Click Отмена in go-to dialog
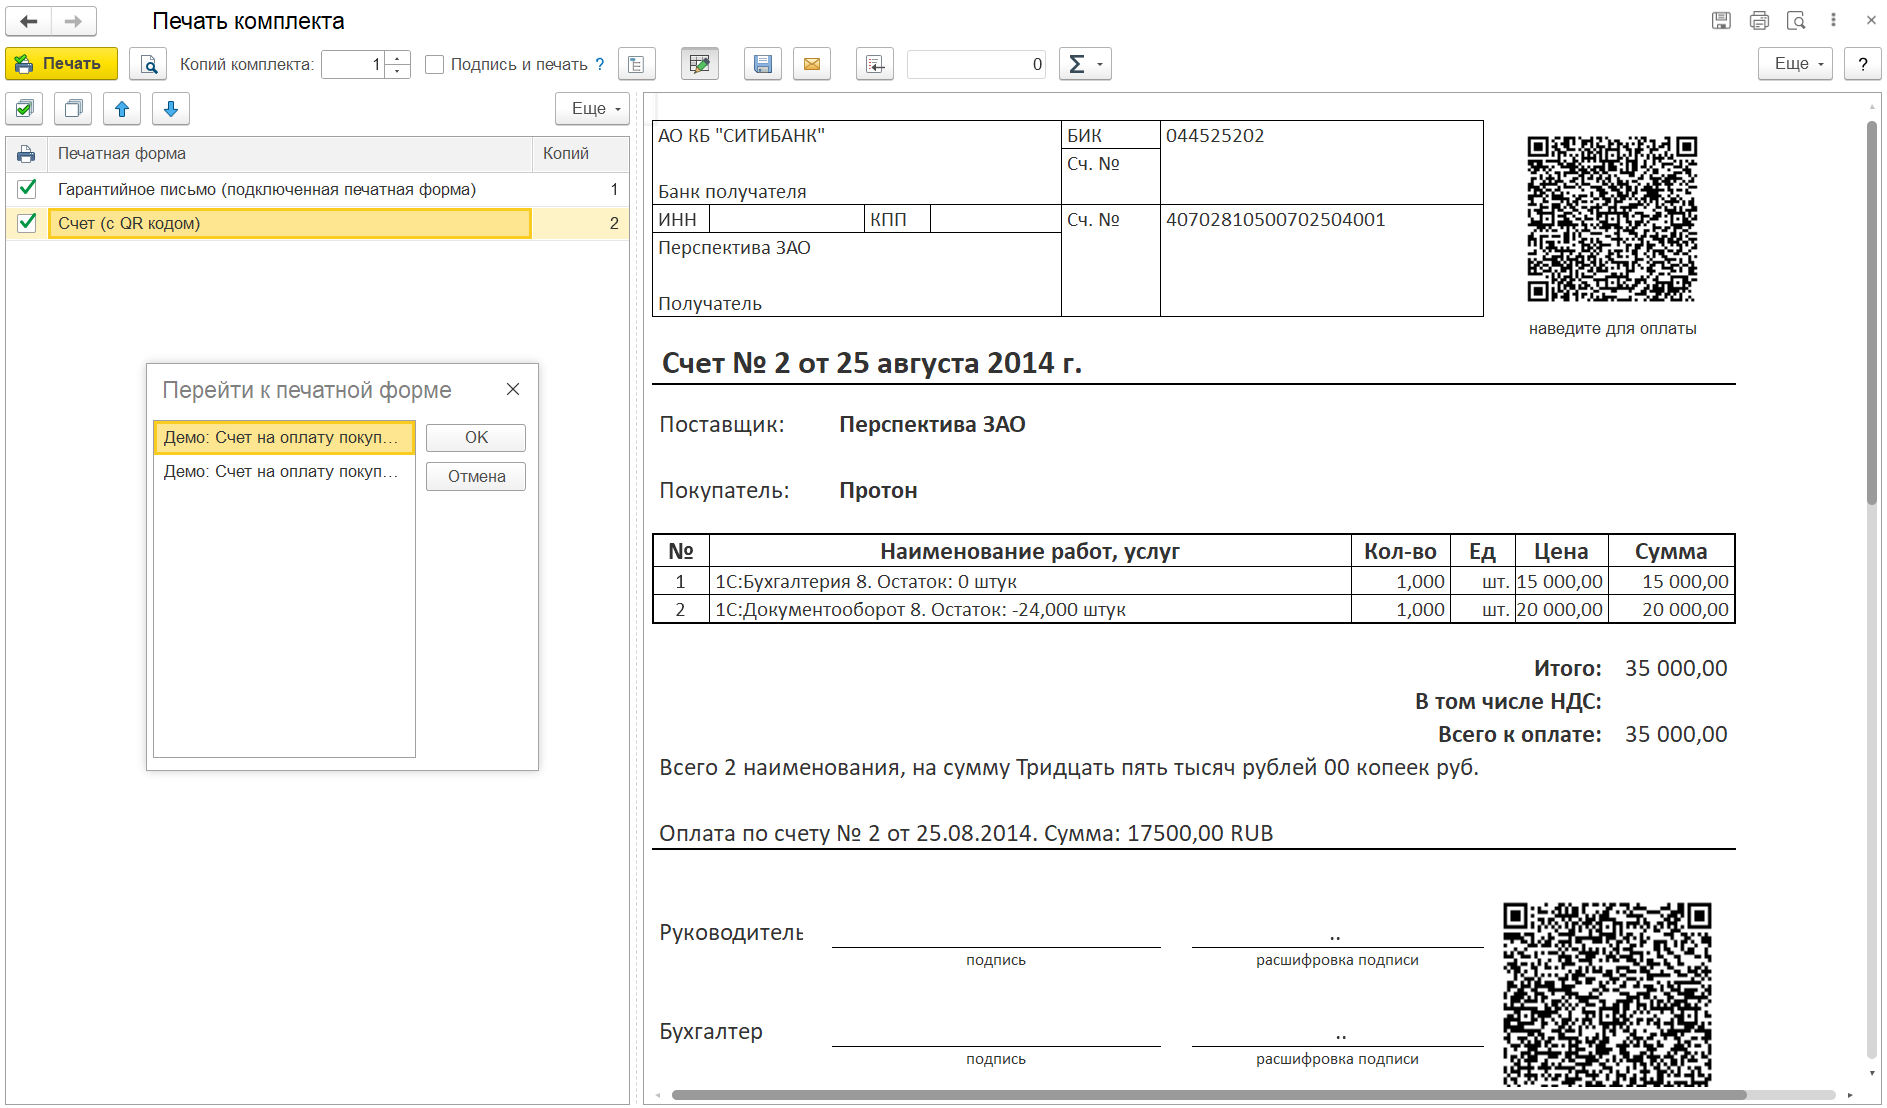The width and height of the screenshot is (1887, 1108). [x=476, y=476]
